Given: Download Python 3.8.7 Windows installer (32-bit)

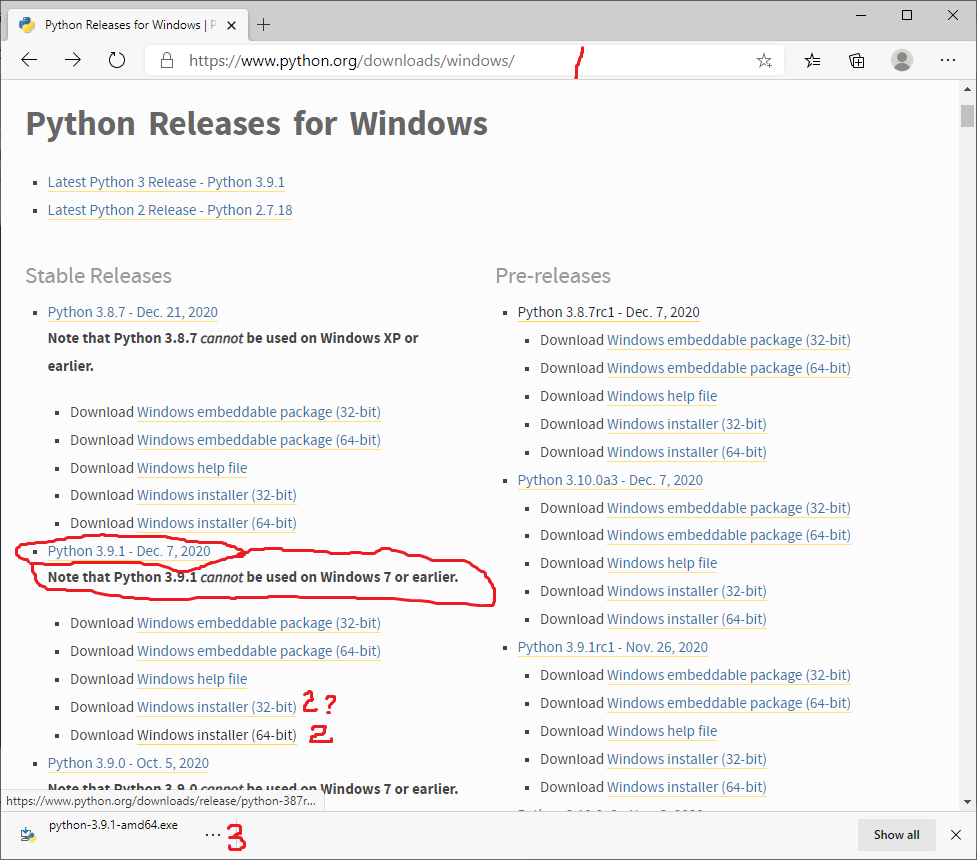Looking at the screenshot, I should point(216,495).
